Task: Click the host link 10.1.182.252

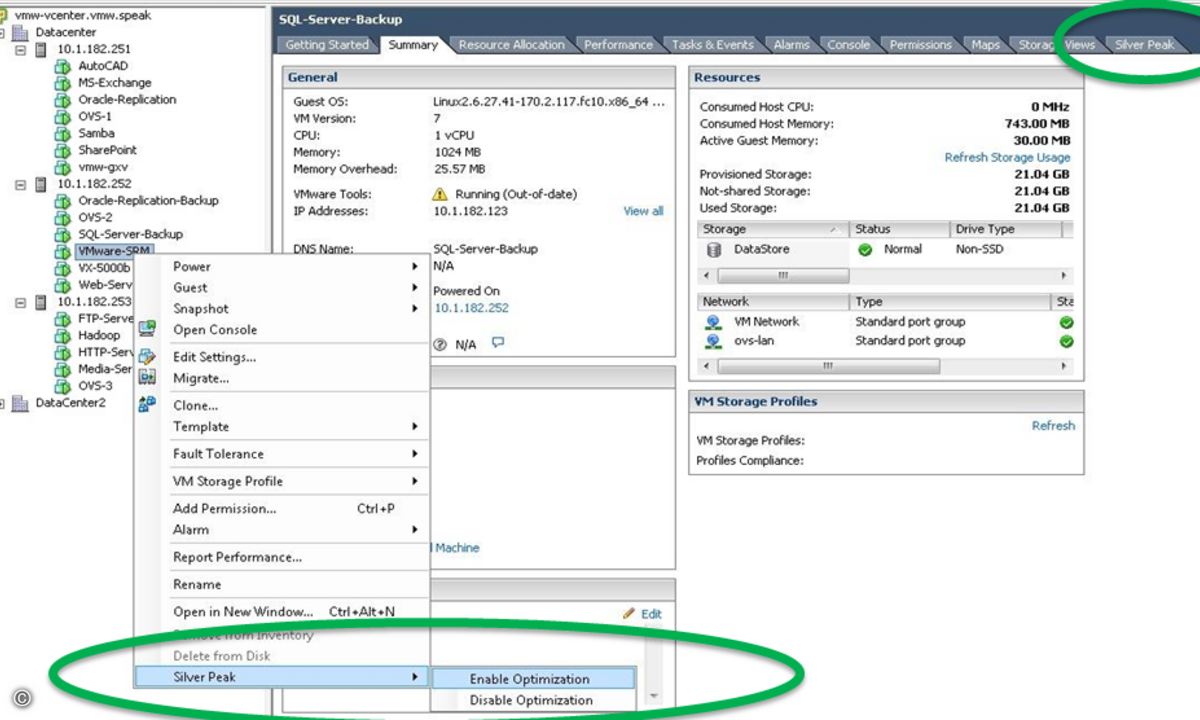Action: tap(471, 308)
